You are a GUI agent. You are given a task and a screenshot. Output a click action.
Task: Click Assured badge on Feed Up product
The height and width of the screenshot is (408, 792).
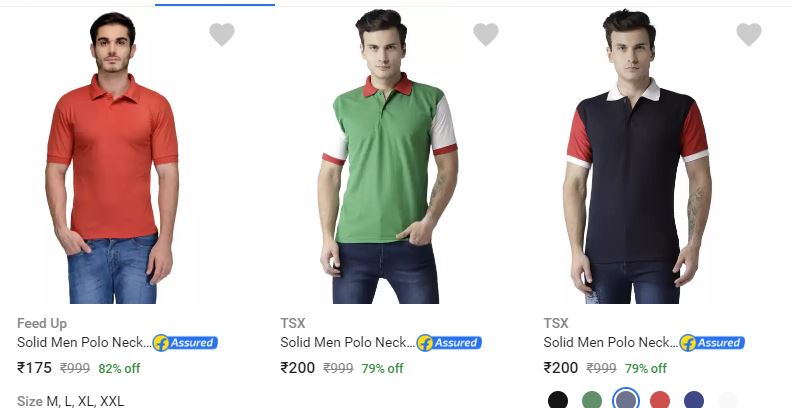tap(185, 343)
